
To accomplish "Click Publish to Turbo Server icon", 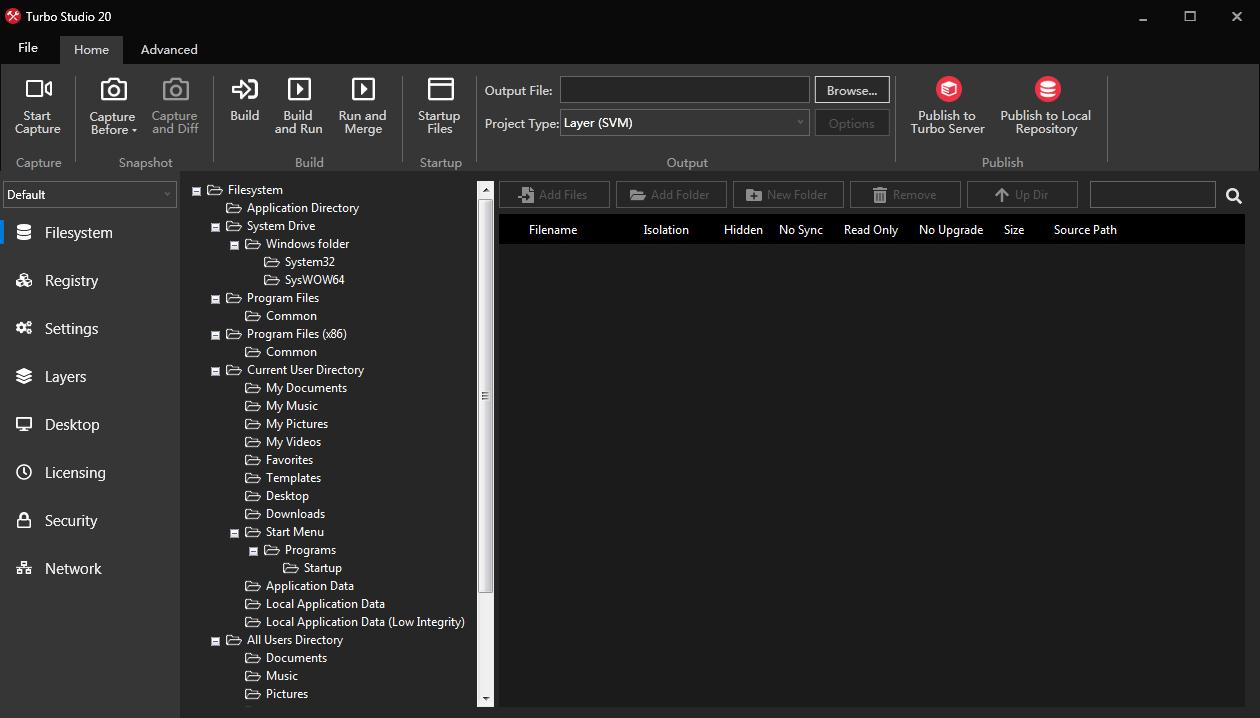I will pyautogui.click(x=948, y=90).
